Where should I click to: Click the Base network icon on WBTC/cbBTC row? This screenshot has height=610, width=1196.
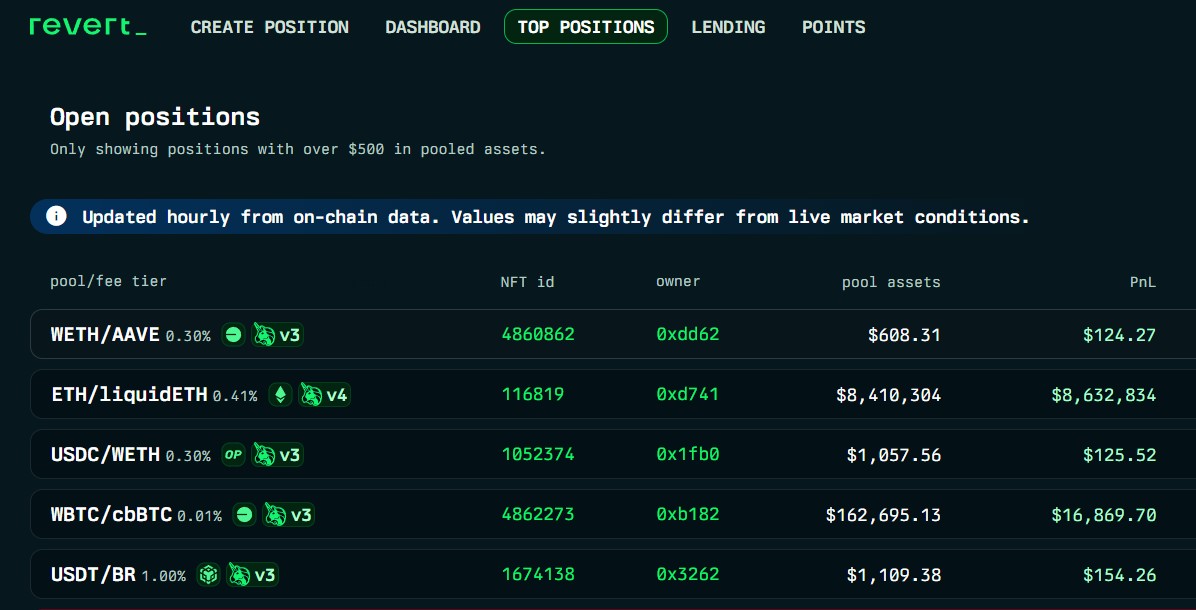tap(244, 515)
